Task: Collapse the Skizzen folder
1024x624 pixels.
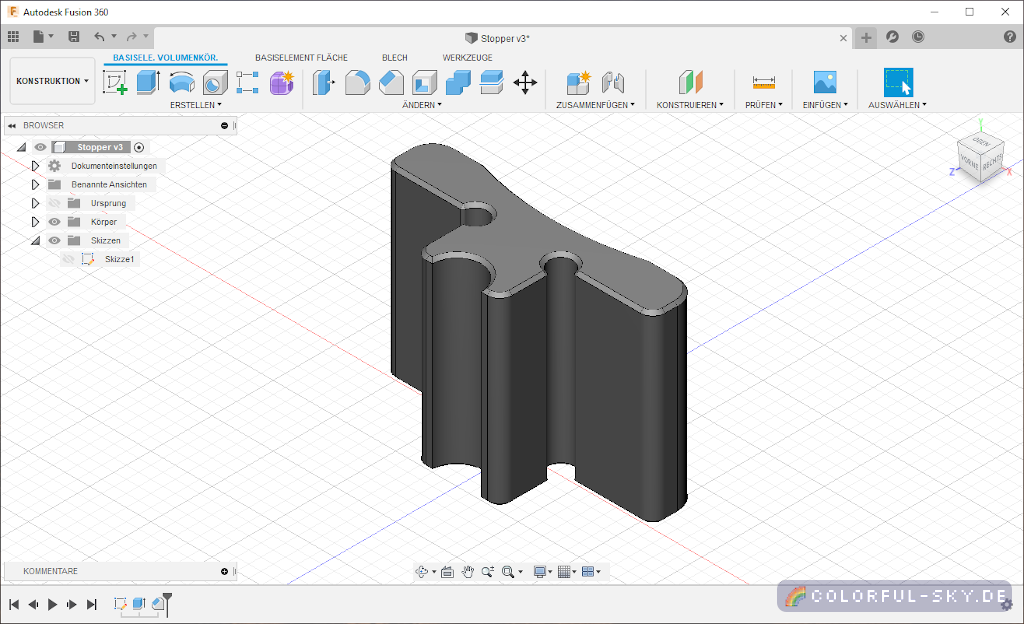Action: coord(35,241)
